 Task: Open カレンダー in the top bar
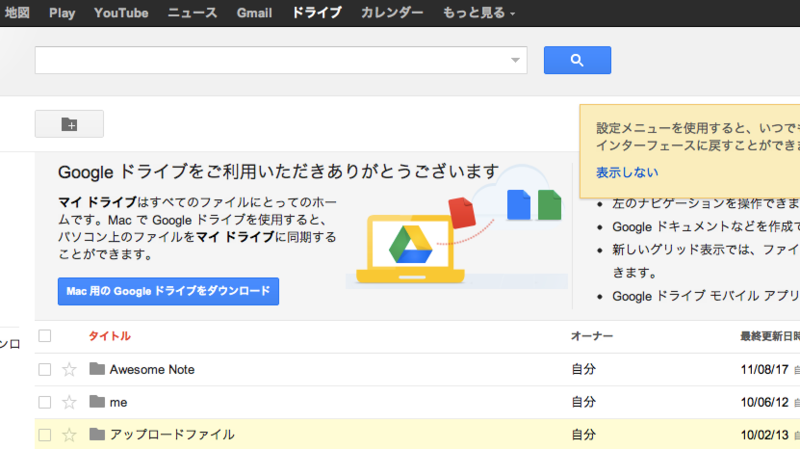click(392, 13)
